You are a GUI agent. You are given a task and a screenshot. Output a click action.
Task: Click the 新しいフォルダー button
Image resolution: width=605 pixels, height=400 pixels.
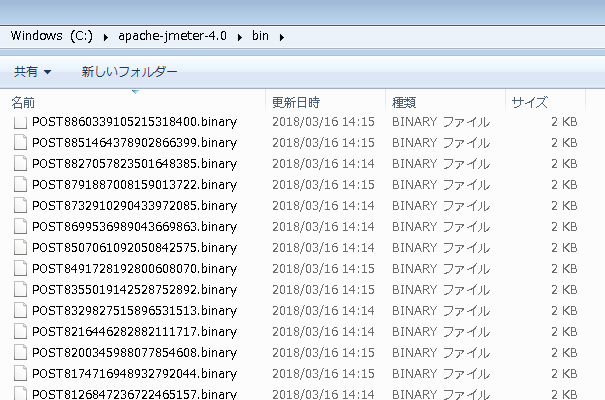[x=129, y=72]
